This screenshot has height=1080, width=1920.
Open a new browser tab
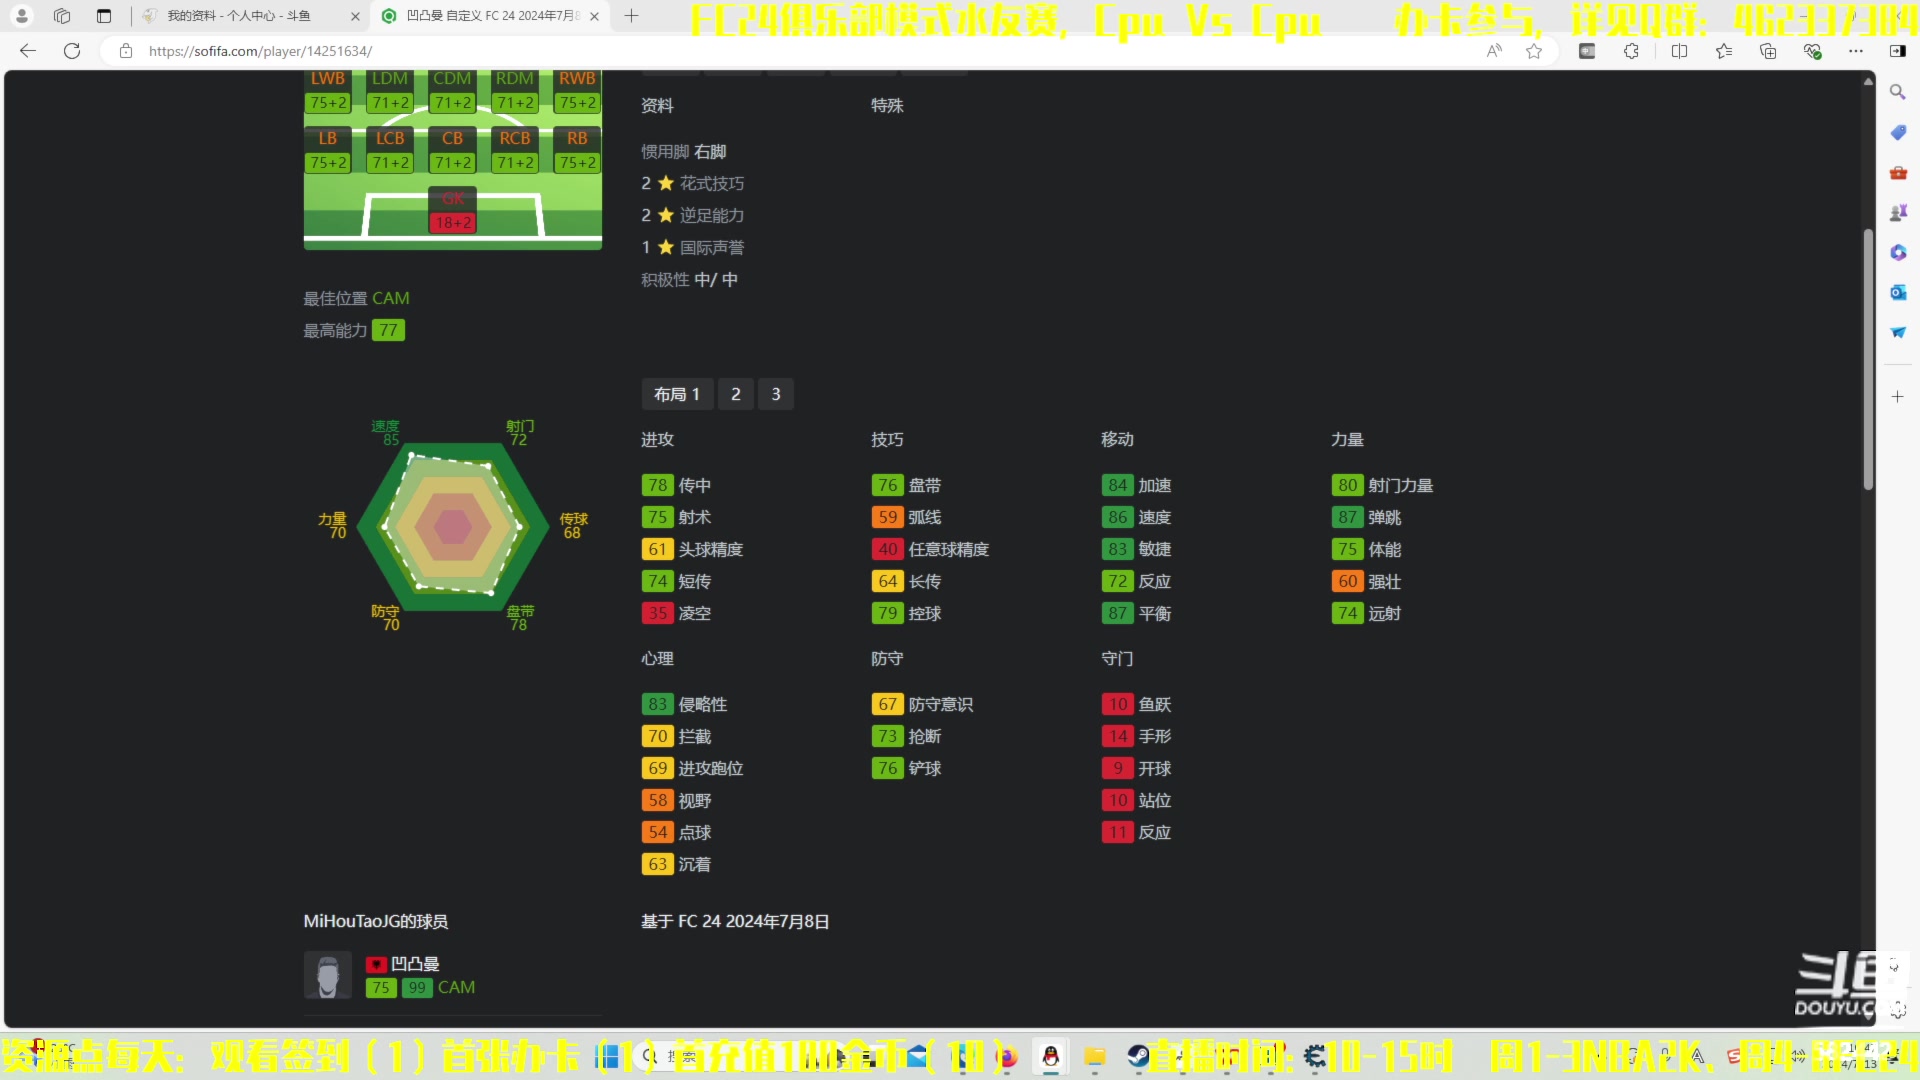click(x=631, y=16)
